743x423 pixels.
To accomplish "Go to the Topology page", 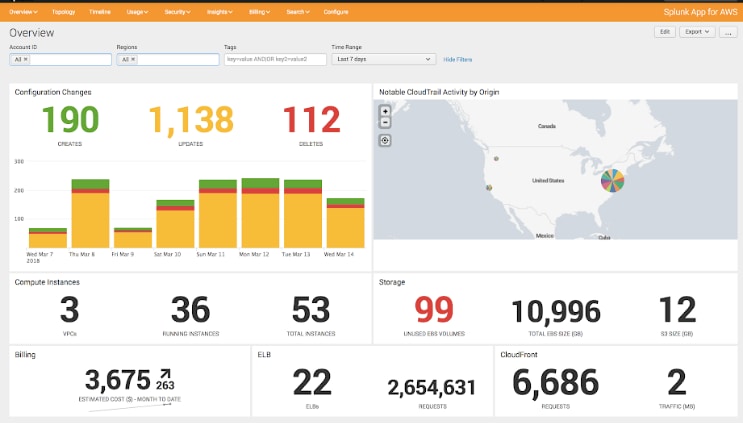I will pyautogui.click(x=63, y=12).
